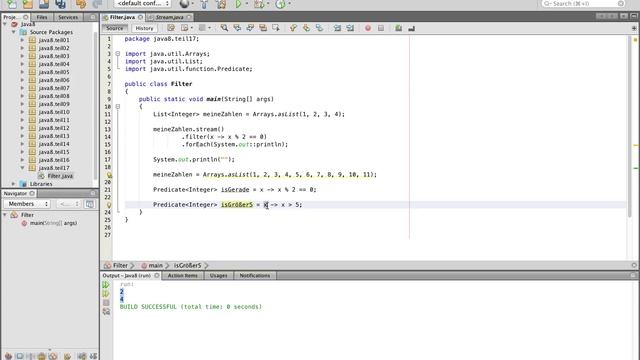
Task: Switch to the Notifications tab
Action: tap(255, 276)
